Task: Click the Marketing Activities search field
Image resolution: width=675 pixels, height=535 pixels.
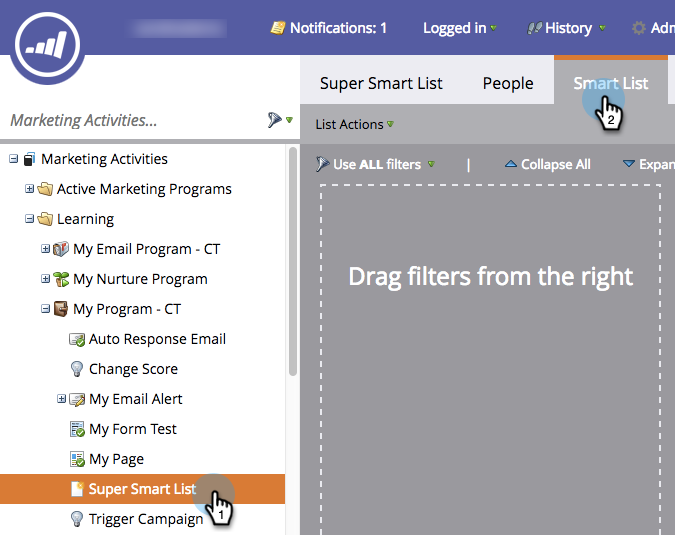Action: 133,120
